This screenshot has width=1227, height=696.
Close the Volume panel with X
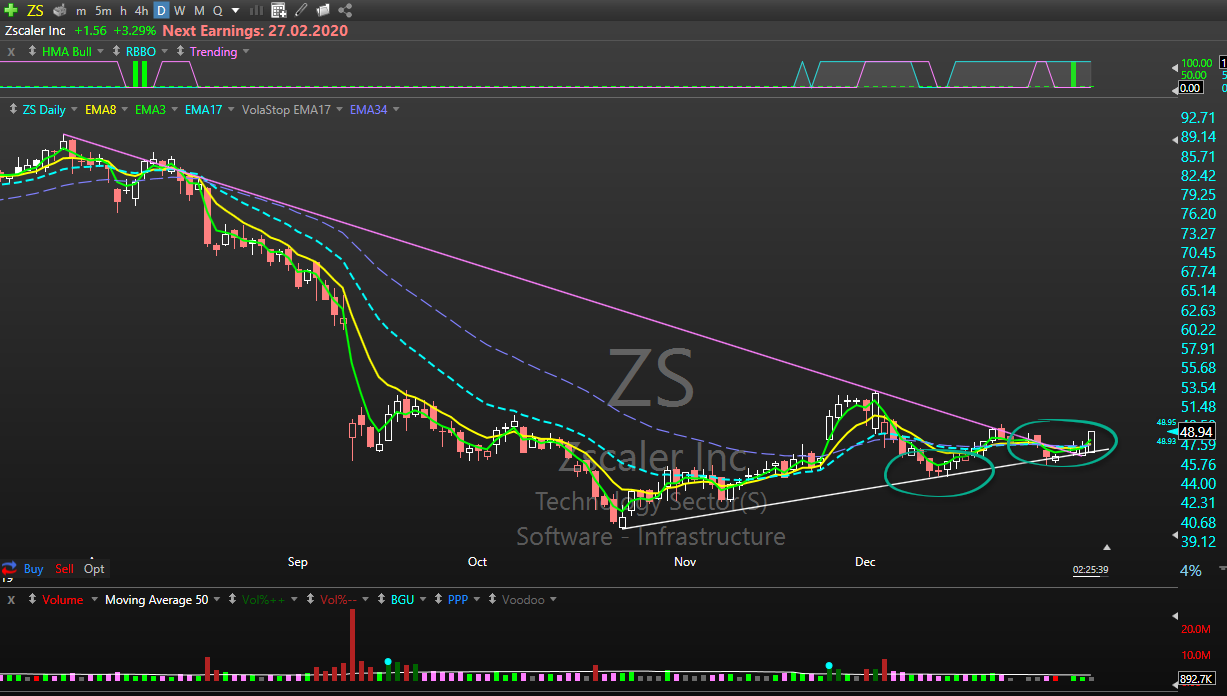(x=11, y=599)
